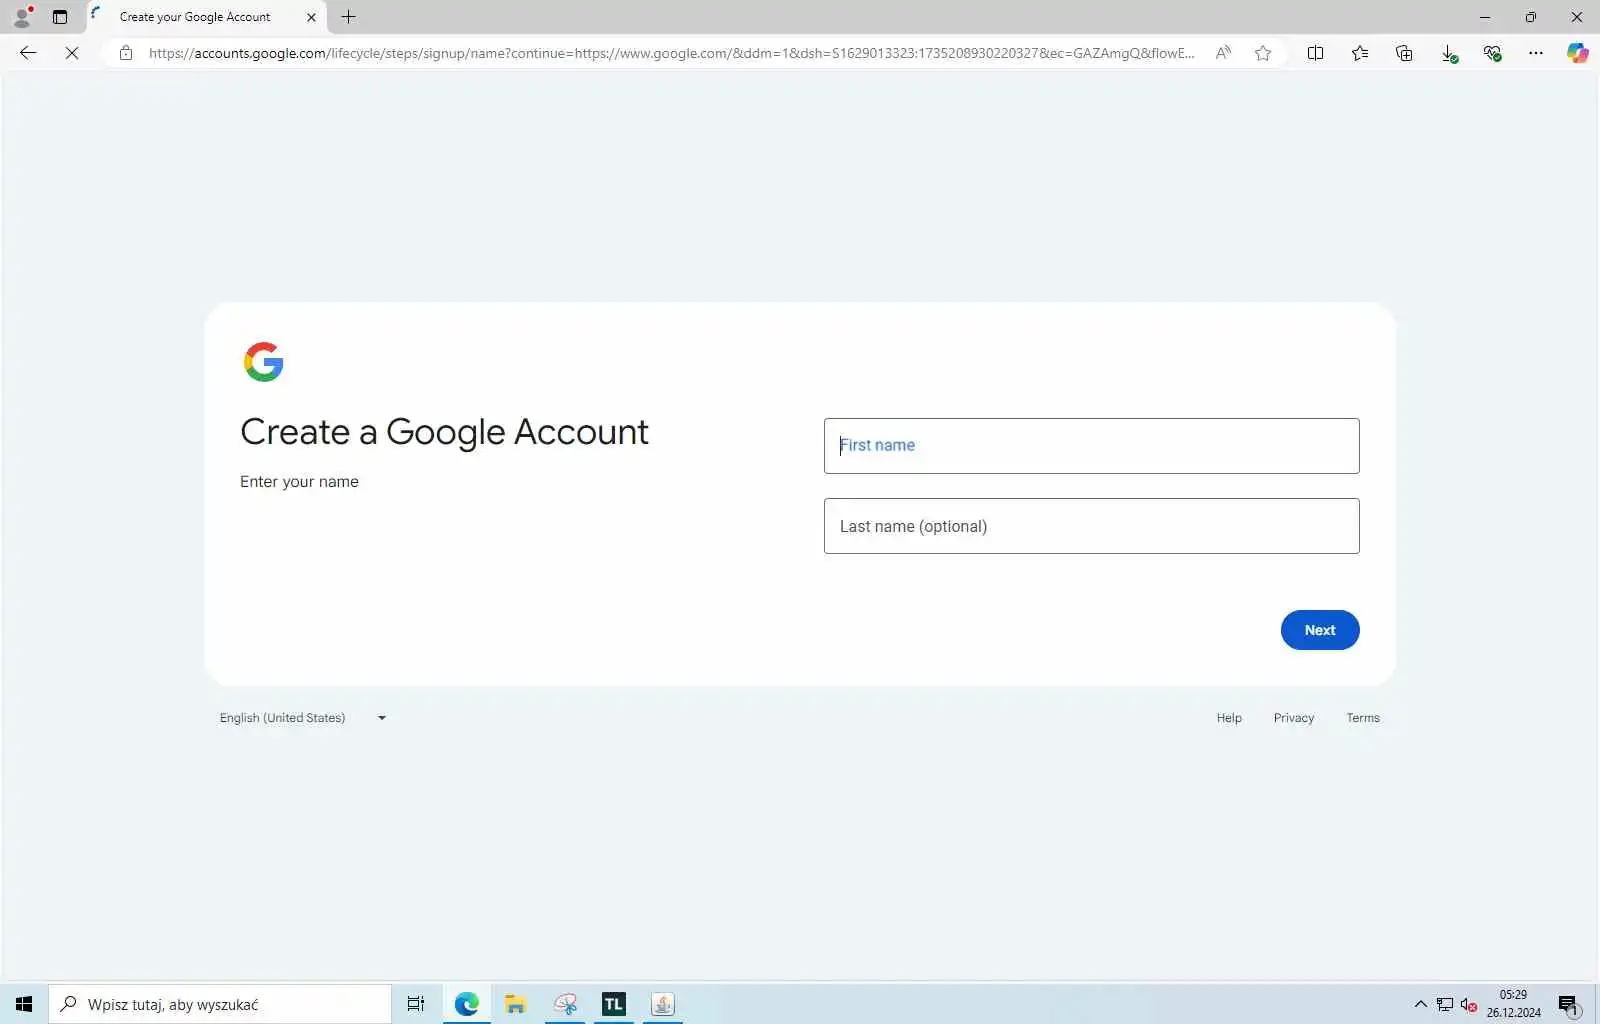Open the notification center

pos(1568,1004)
